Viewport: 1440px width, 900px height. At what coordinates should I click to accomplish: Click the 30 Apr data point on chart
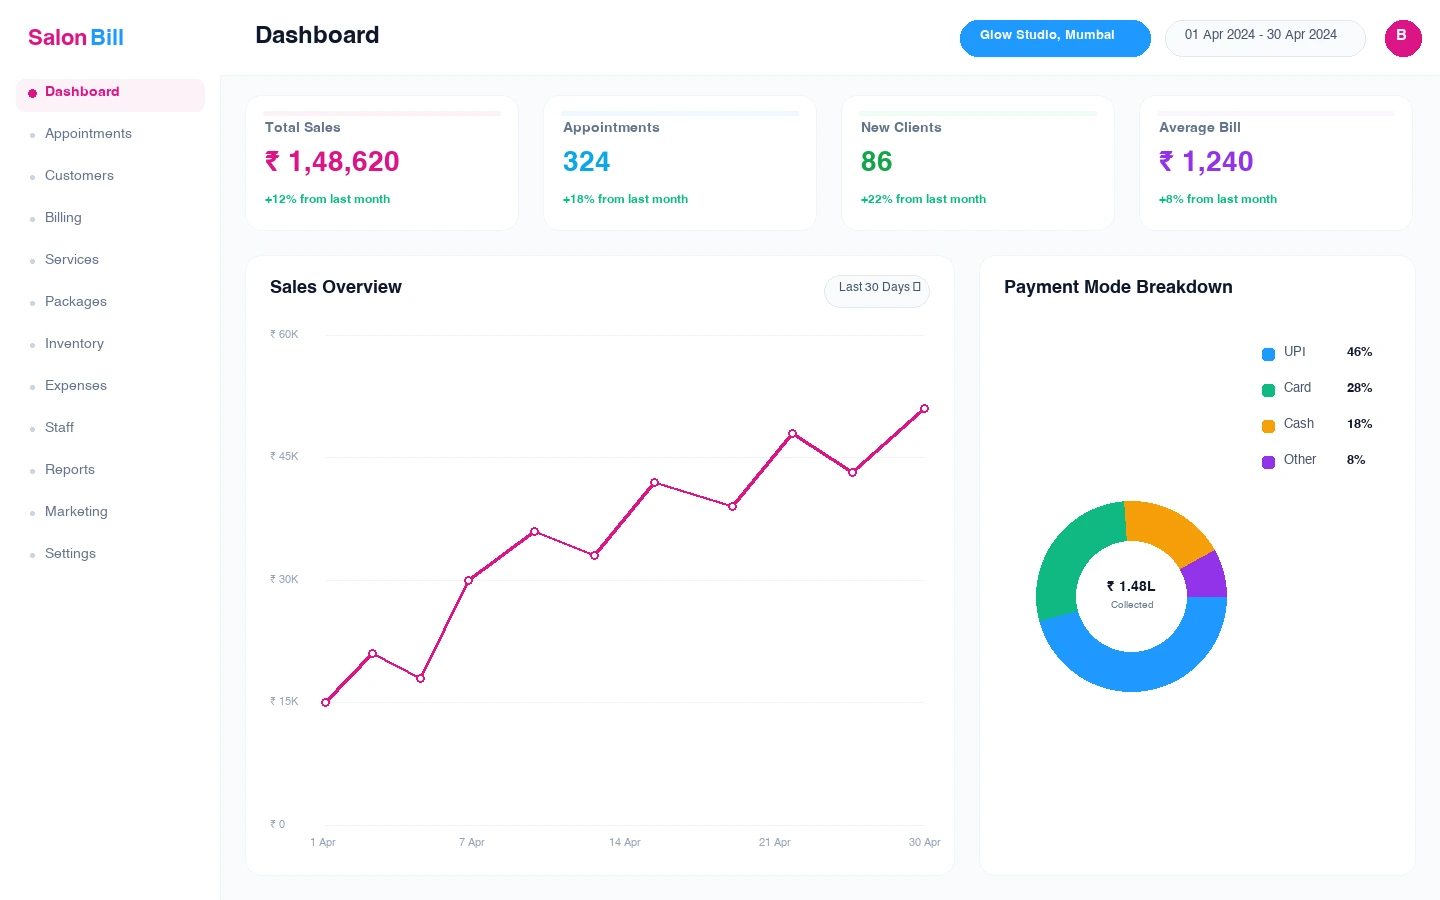(x=924, y=408)
